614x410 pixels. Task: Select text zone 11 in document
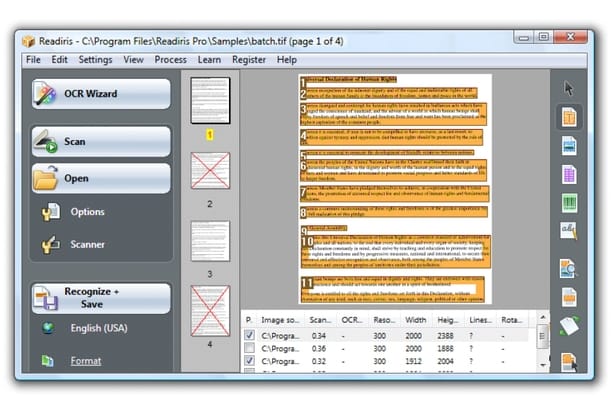click(393, 289)
